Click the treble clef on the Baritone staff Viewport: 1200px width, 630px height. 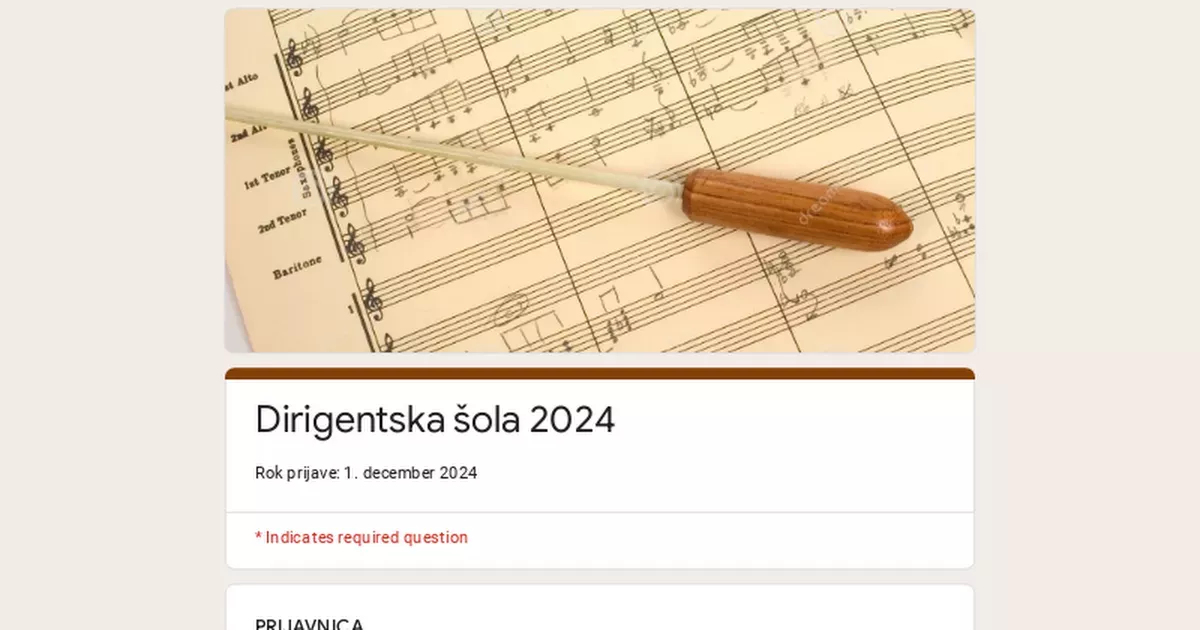[x=354, y=244]
